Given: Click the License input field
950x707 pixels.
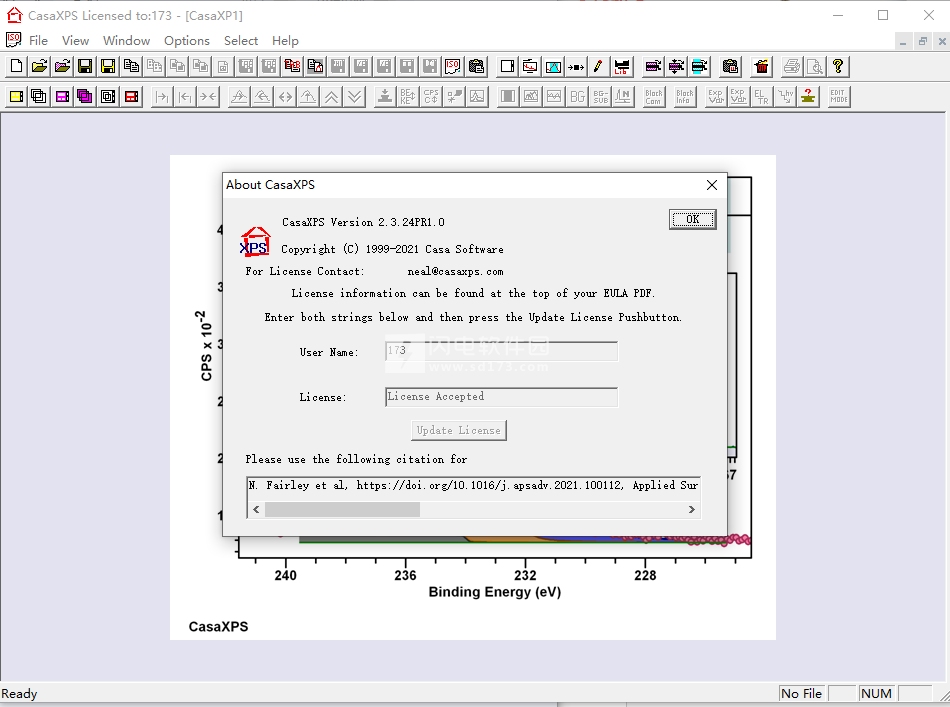Looking at the screenshot, I should tap(502, 397).
